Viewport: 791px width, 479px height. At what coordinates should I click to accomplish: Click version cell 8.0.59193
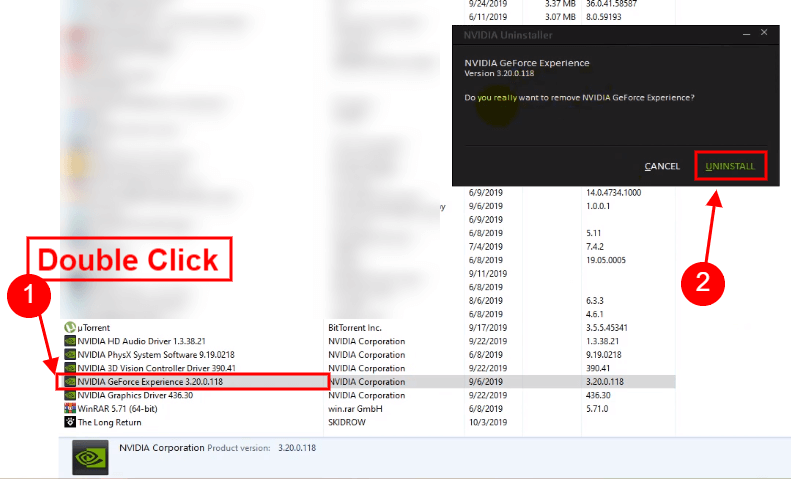pyautogui.click(x=604, y=17)
